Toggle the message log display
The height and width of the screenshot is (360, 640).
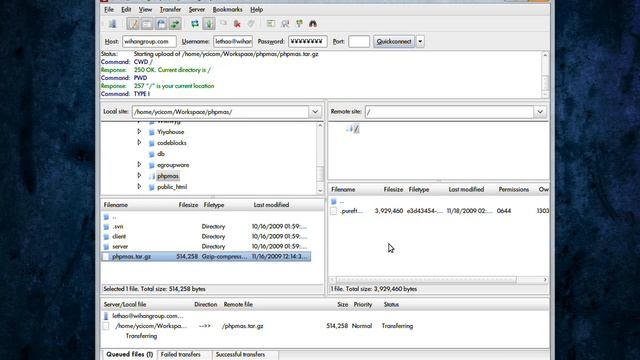(x=133, y=24)
